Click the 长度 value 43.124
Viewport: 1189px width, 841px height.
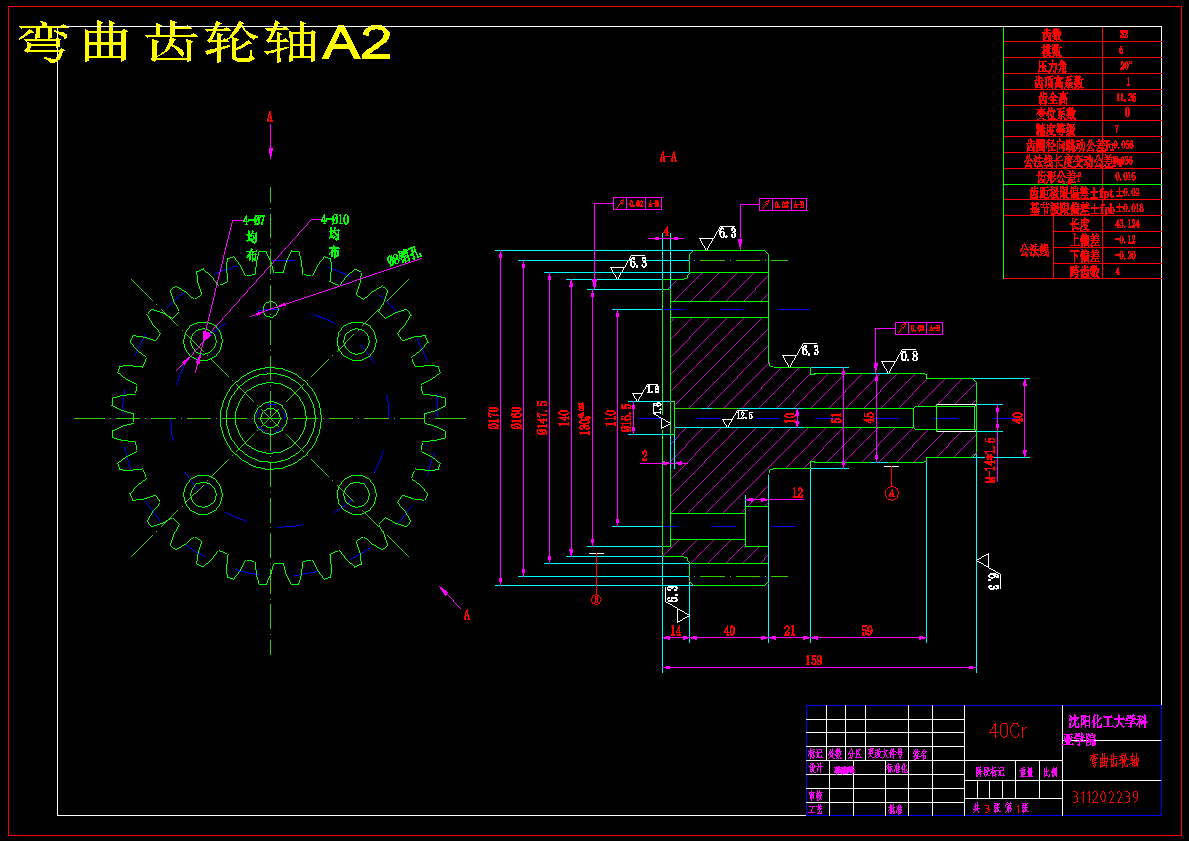tap(1127, 224)
